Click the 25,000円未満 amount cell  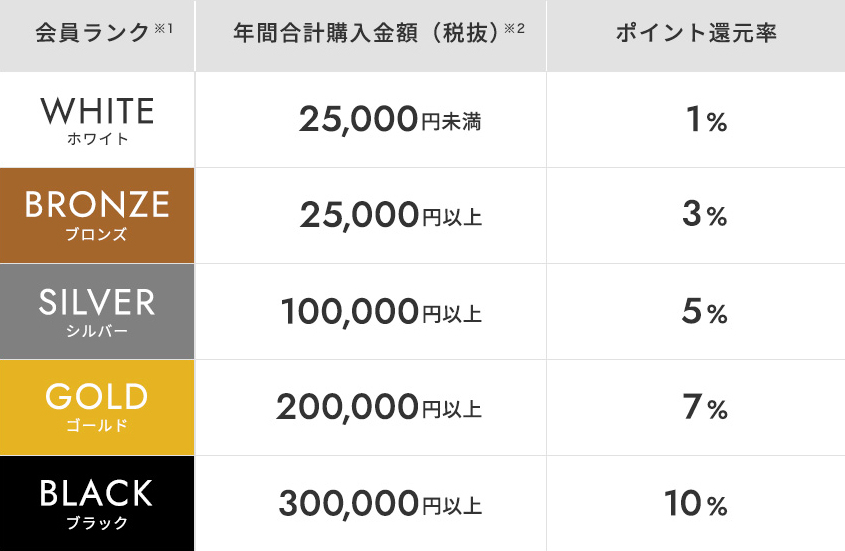tap(390, 120)
